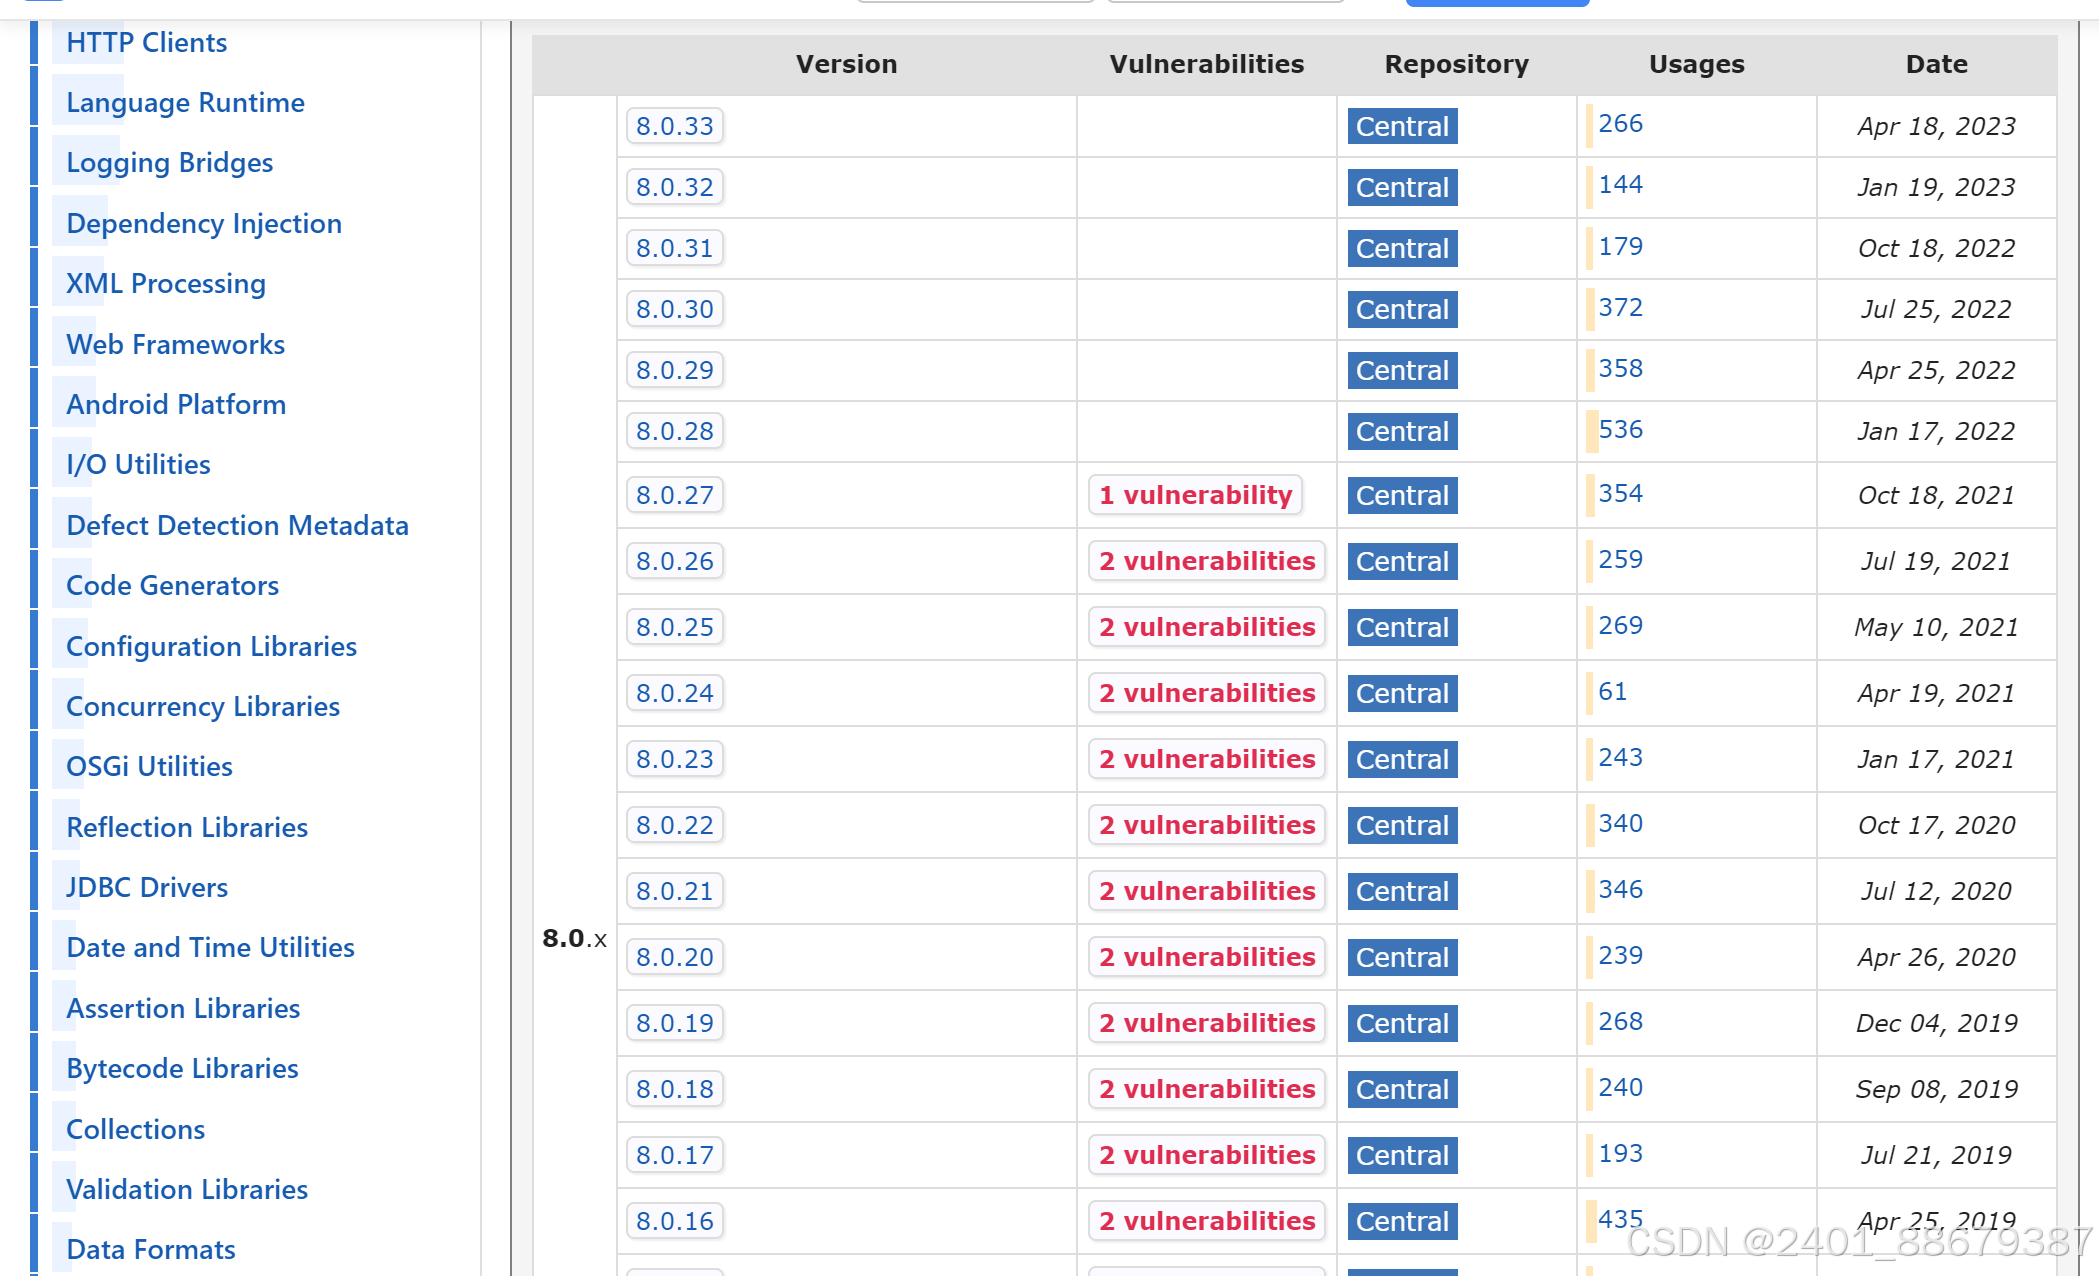The height and width of the screenshot is (1276, 2099).
Task: Select Defect Detection Metadata link
Action: (x=237, y=525)
